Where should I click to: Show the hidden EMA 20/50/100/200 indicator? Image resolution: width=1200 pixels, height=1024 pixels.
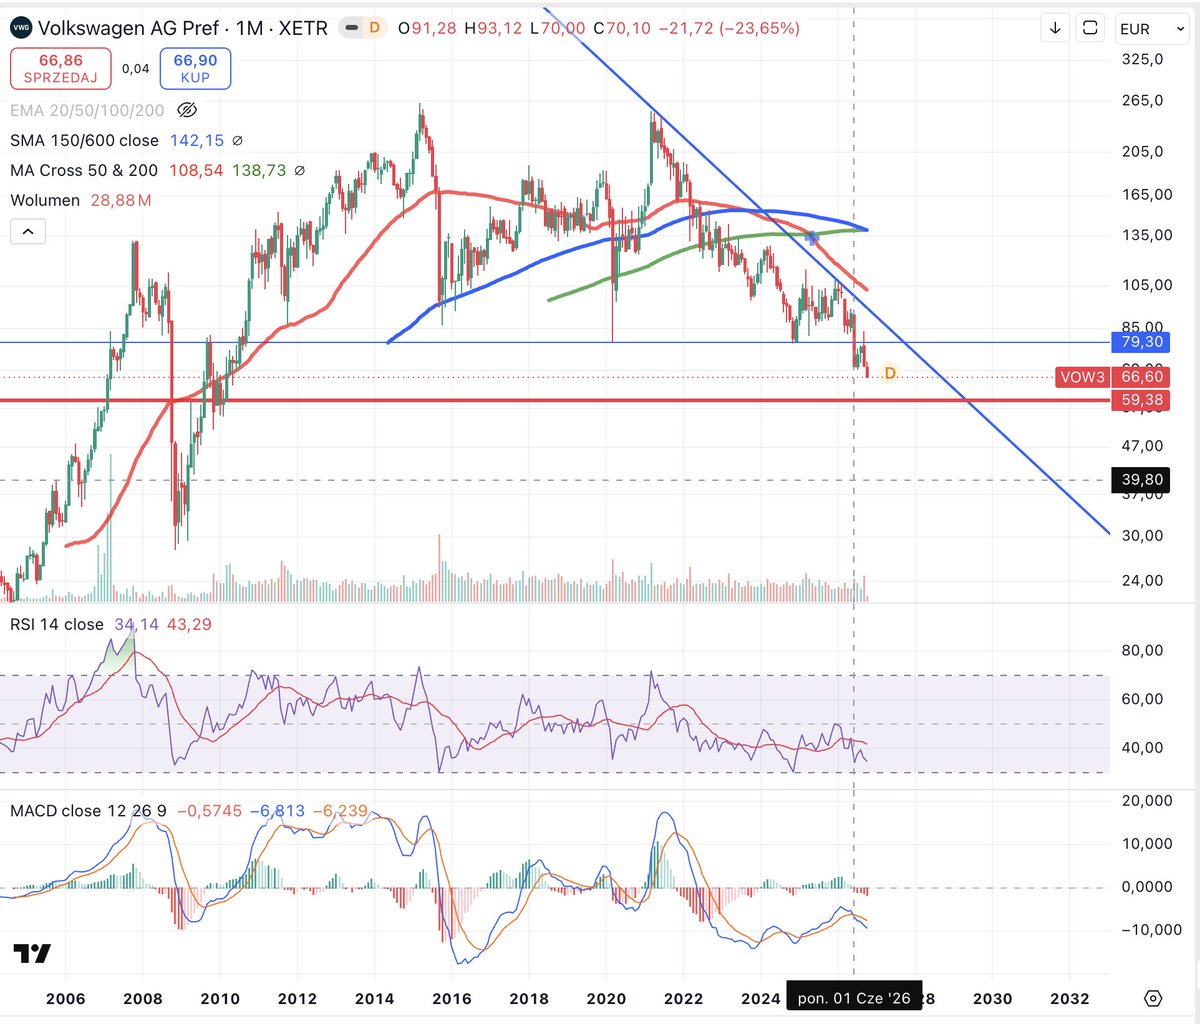(186, 110)
